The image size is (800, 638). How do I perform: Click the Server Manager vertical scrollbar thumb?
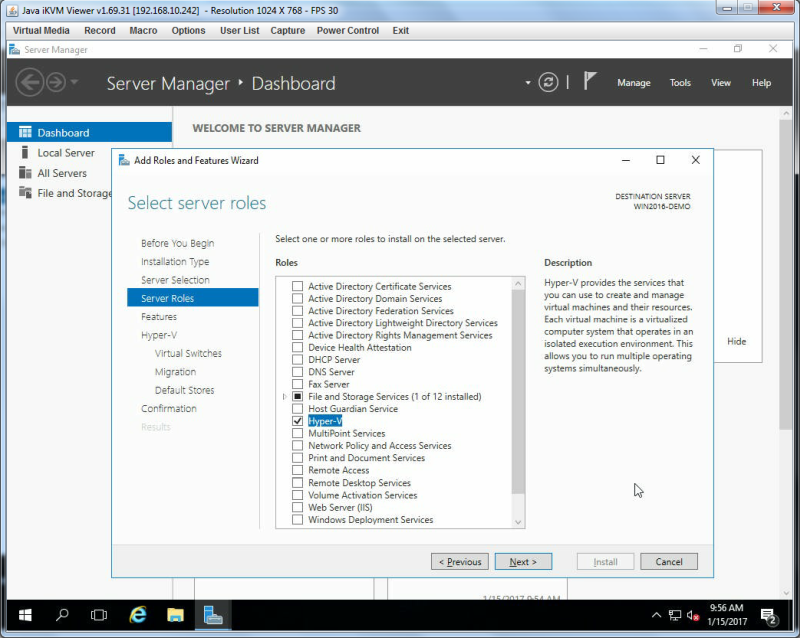click(x=786, y=275)
